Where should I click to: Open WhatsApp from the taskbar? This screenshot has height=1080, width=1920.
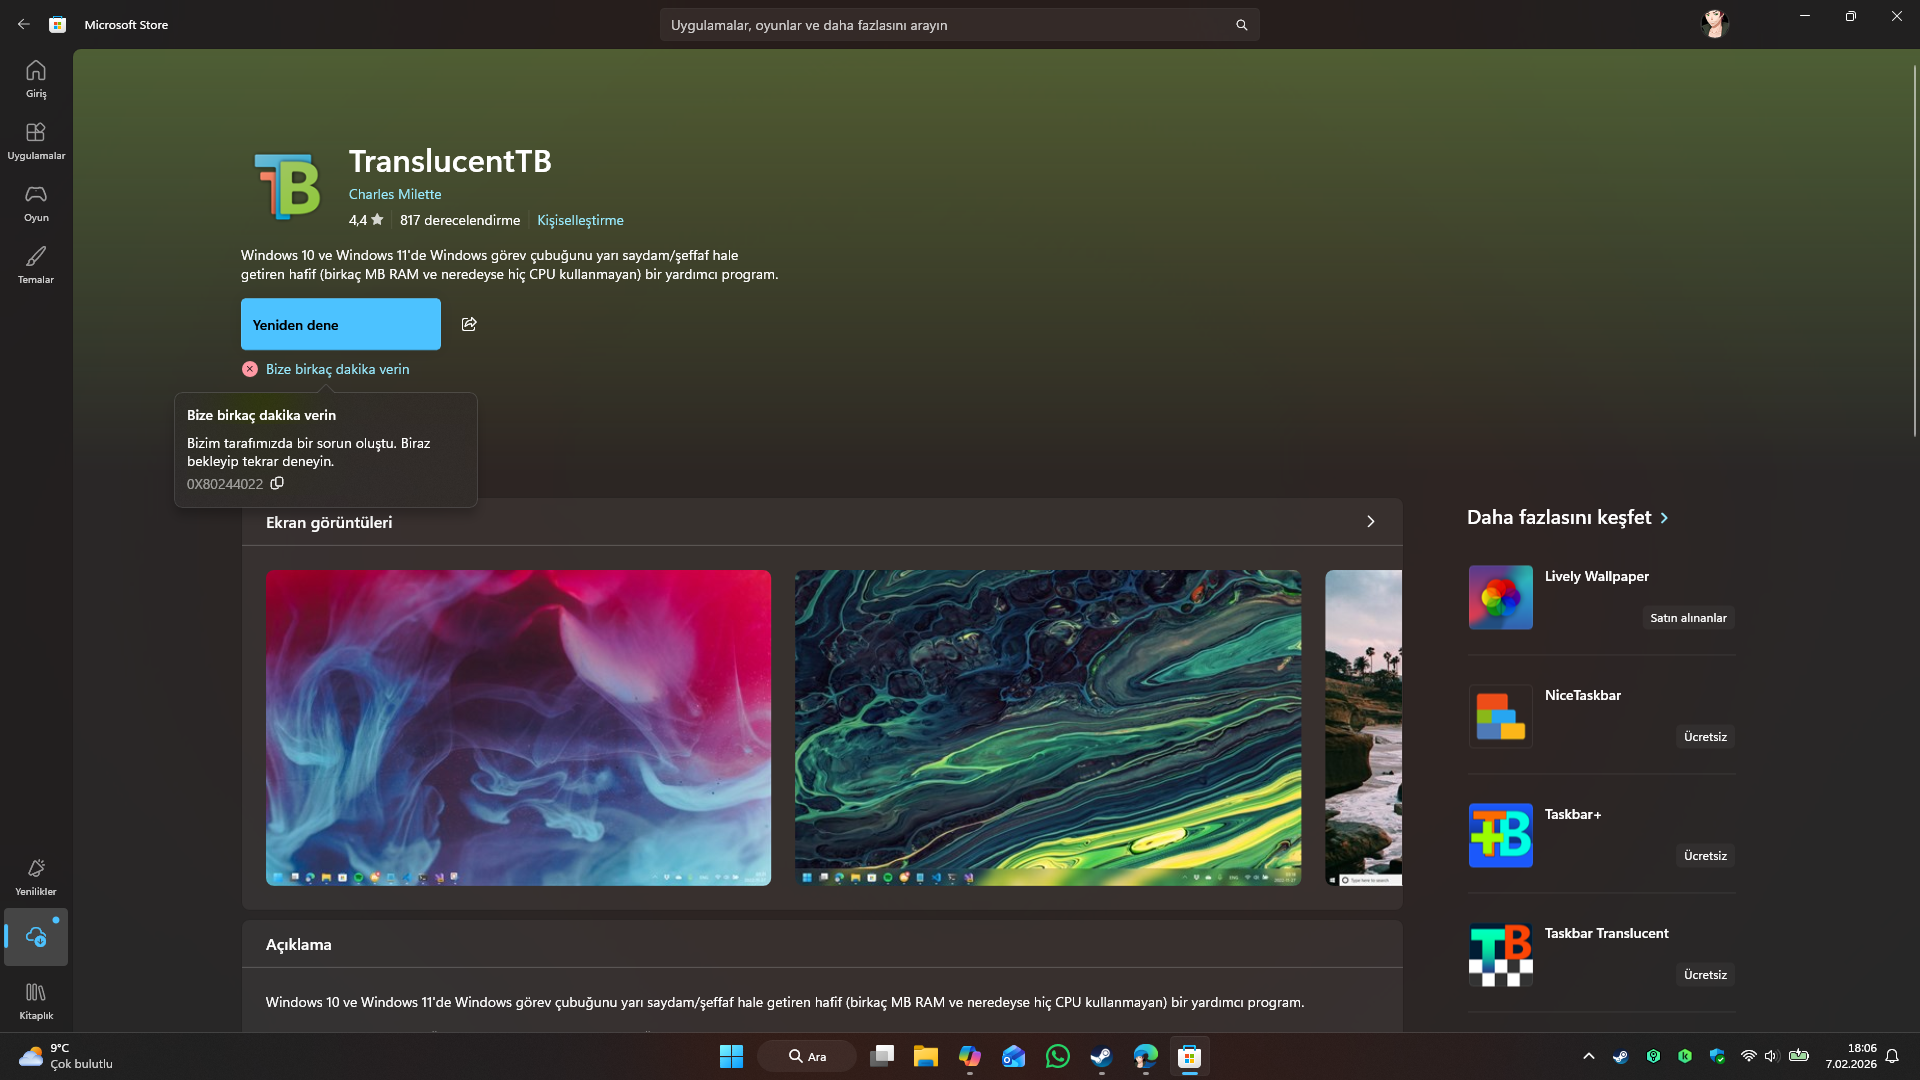pos(1057,1056)
